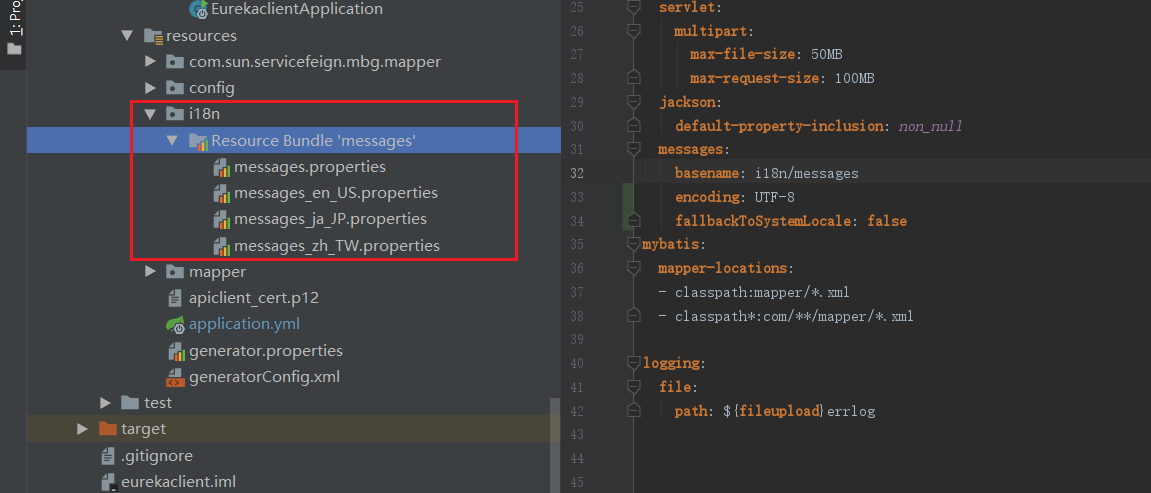Click the mapper folder icon
The height and width of the screenshot is (493, 1151).
pos(175,271)
